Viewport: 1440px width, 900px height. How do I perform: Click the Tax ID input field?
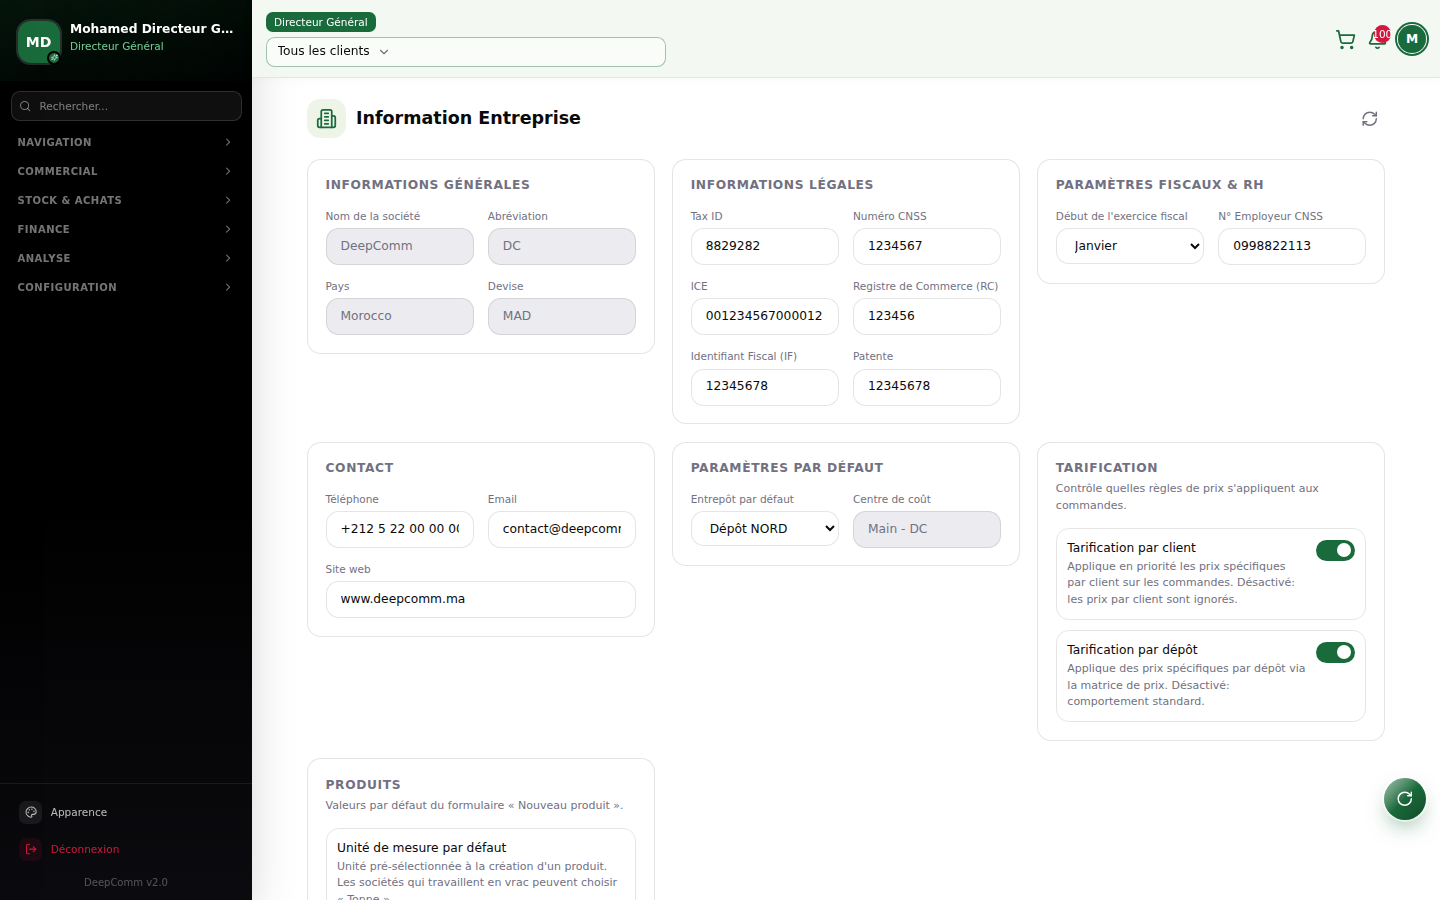click(x=765, y=246)
